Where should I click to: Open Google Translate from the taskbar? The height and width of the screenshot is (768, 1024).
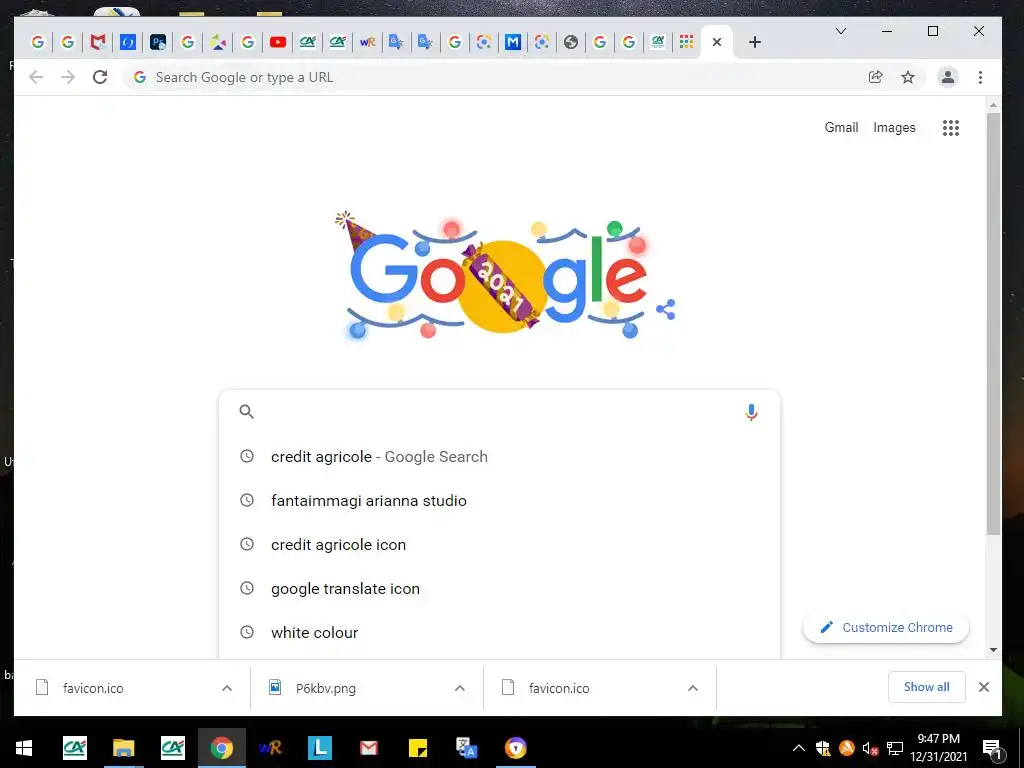click(x=466, y=748)
